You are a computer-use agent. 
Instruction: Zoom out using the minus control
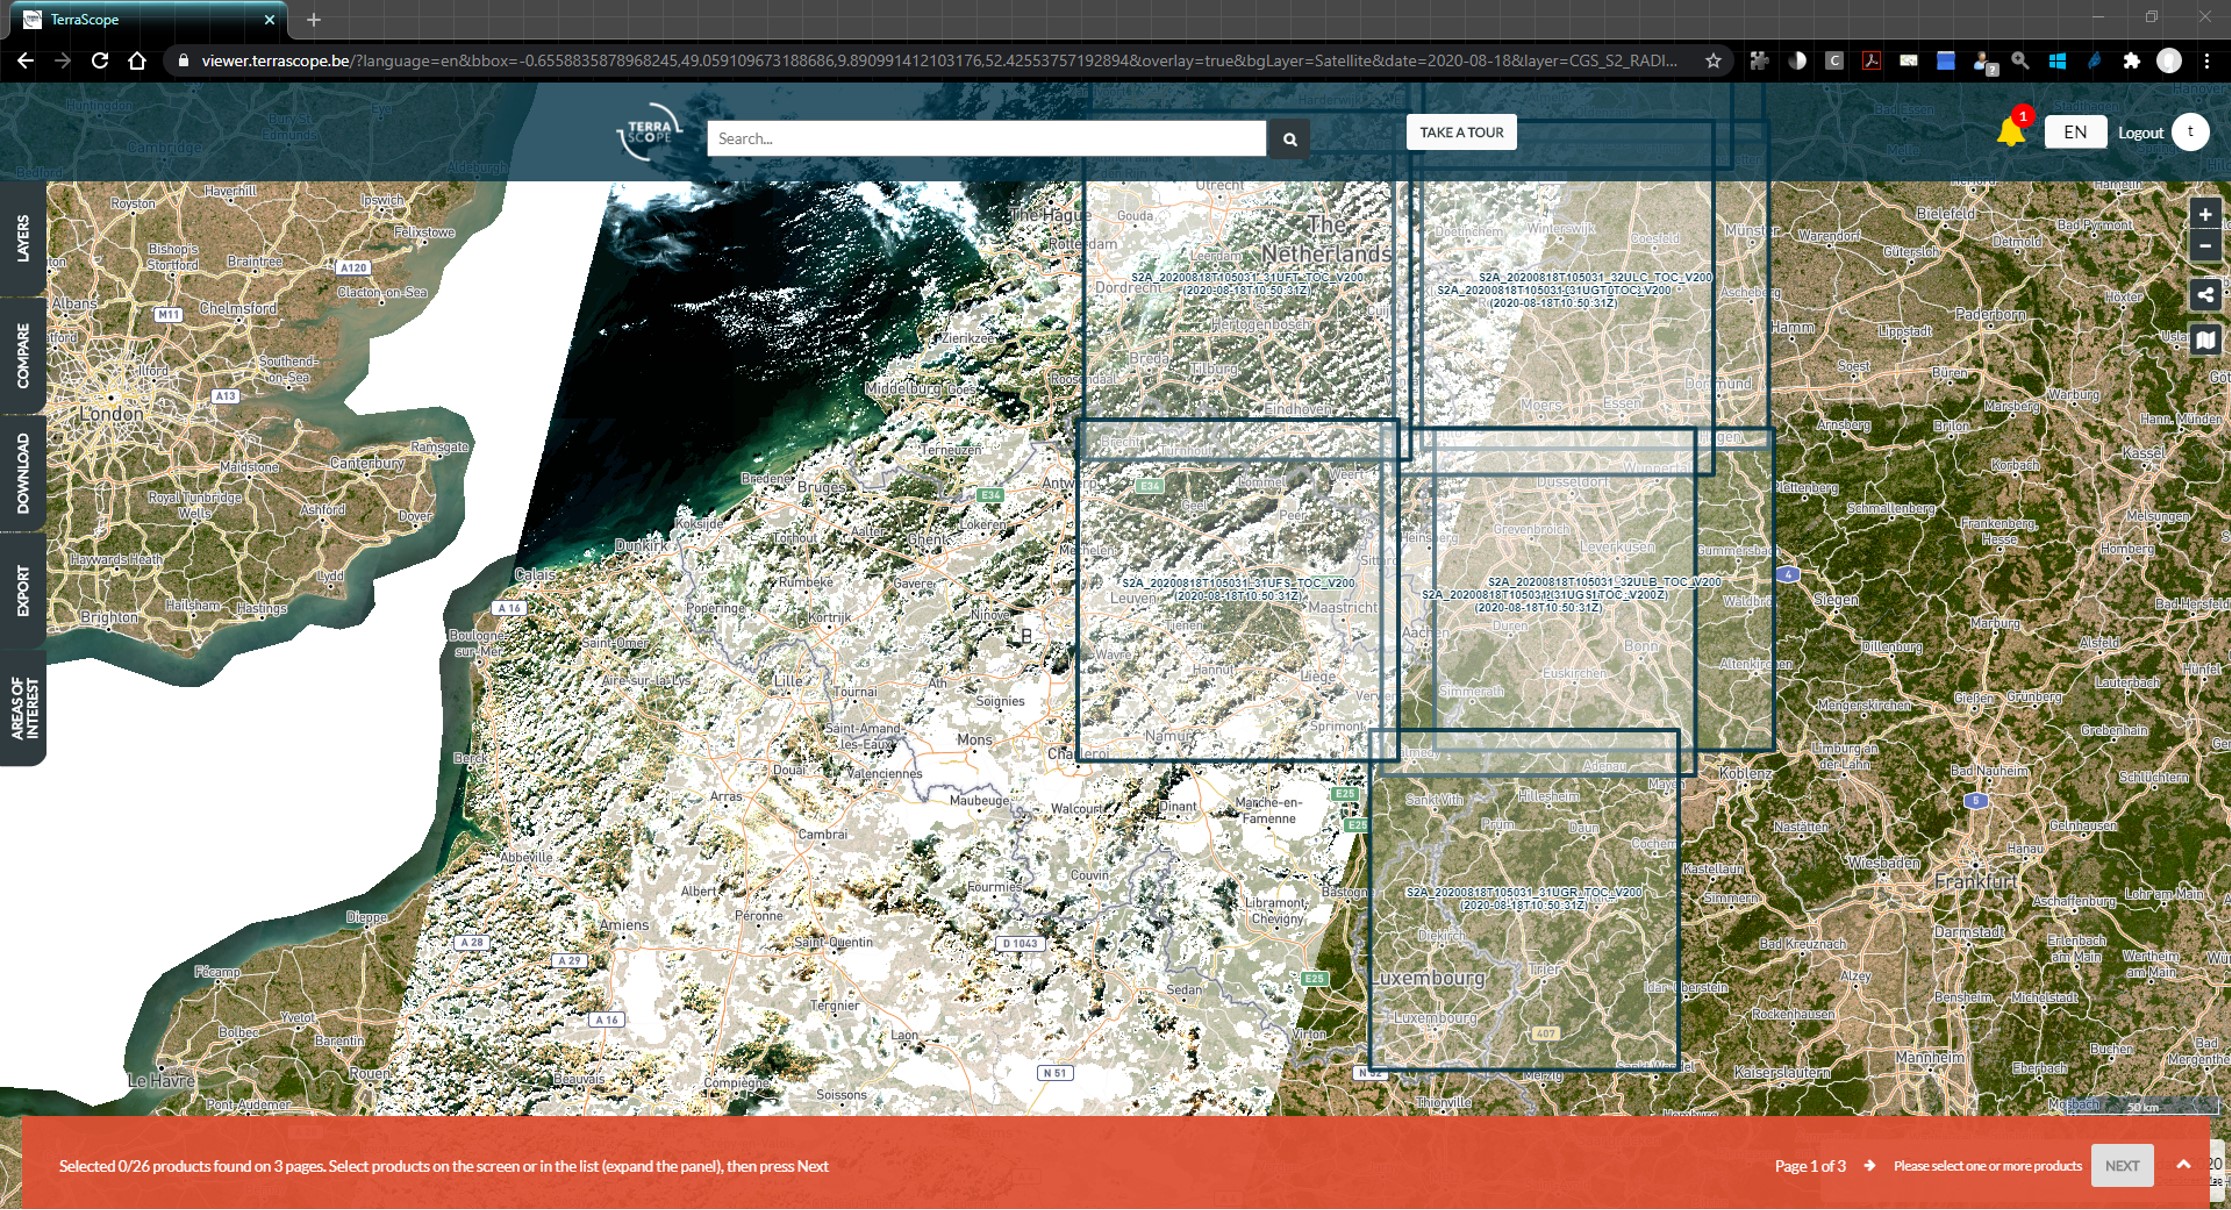pyautogui.click(x=2205, y=247)
